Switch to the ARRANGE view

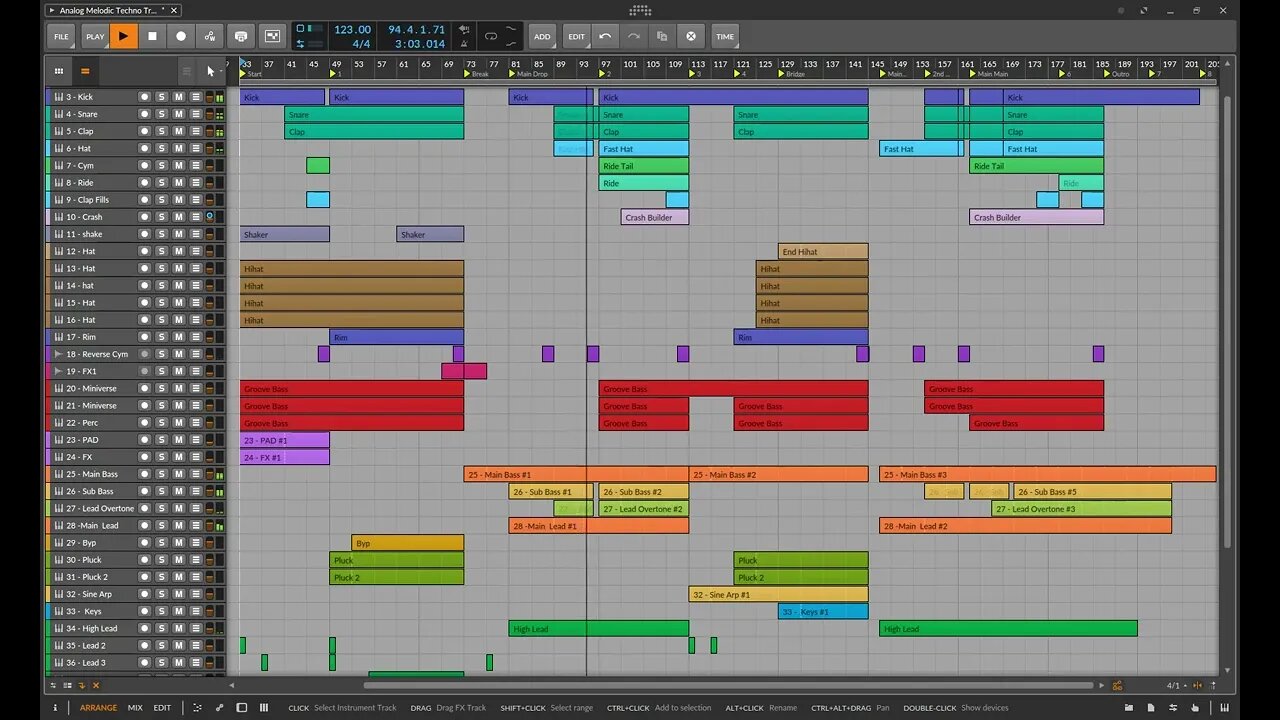coord(98,708)
